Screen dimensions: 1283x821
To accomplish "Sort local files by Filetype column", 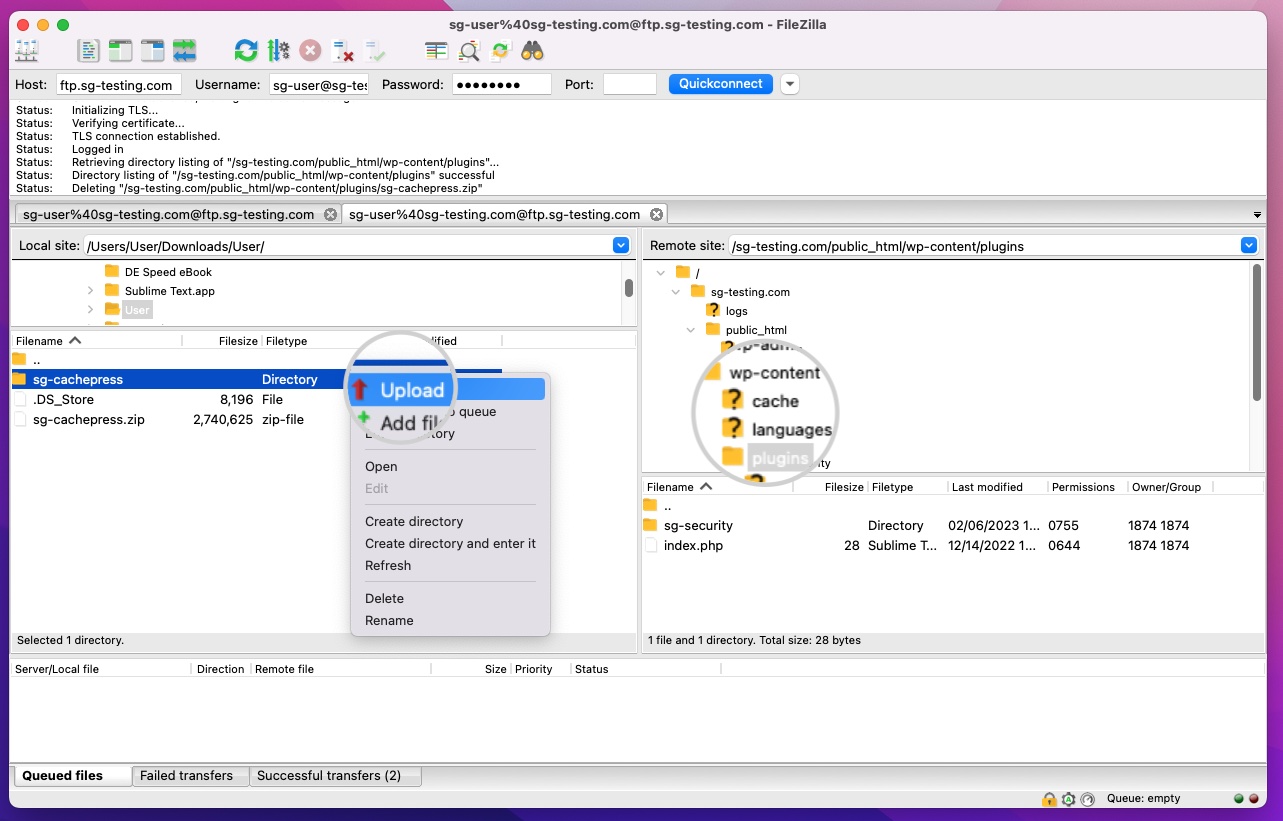I will point(305,341).
